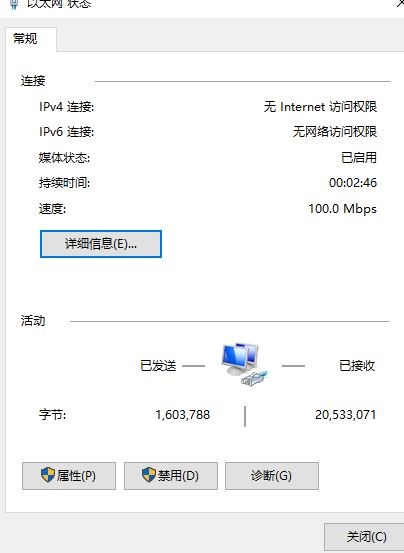Viewport: 404px width, 553px height.
Task: Click the shield icon on the 禁用 button
Action: coord(149,475)
